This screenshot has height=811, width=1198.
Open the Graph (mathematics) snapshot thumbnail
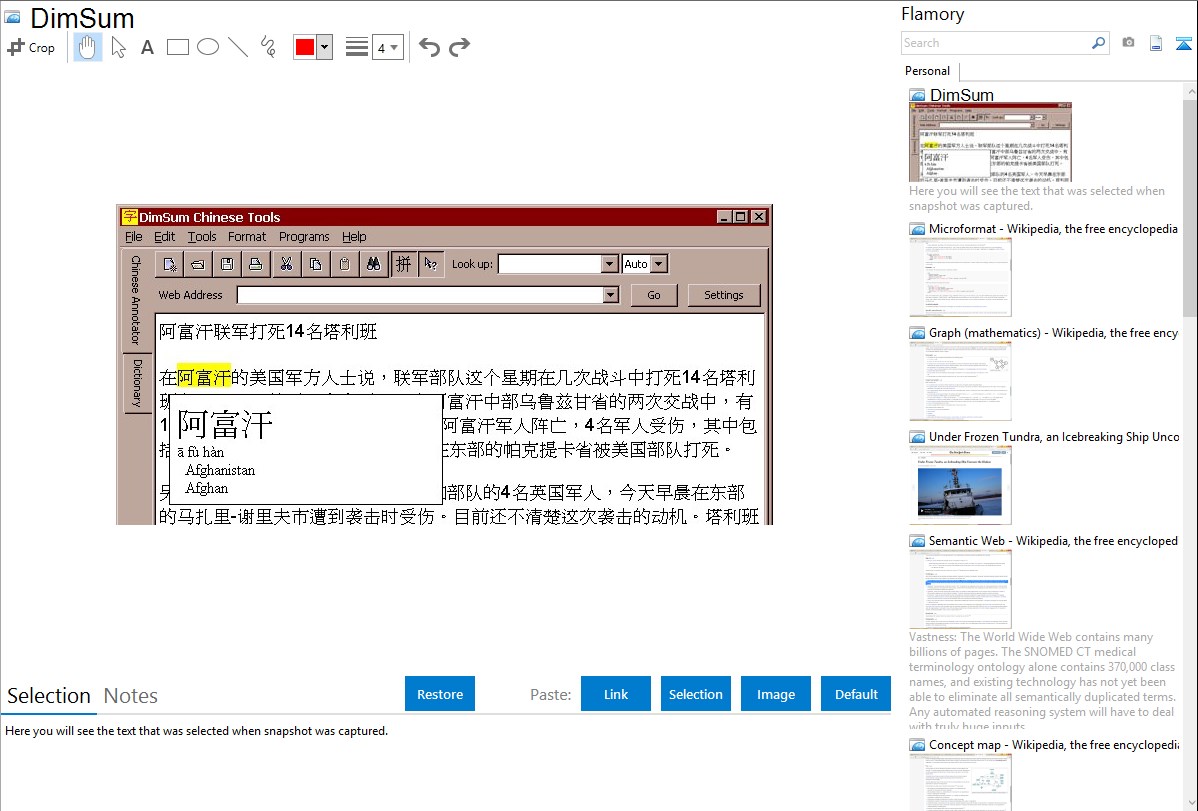960,381
